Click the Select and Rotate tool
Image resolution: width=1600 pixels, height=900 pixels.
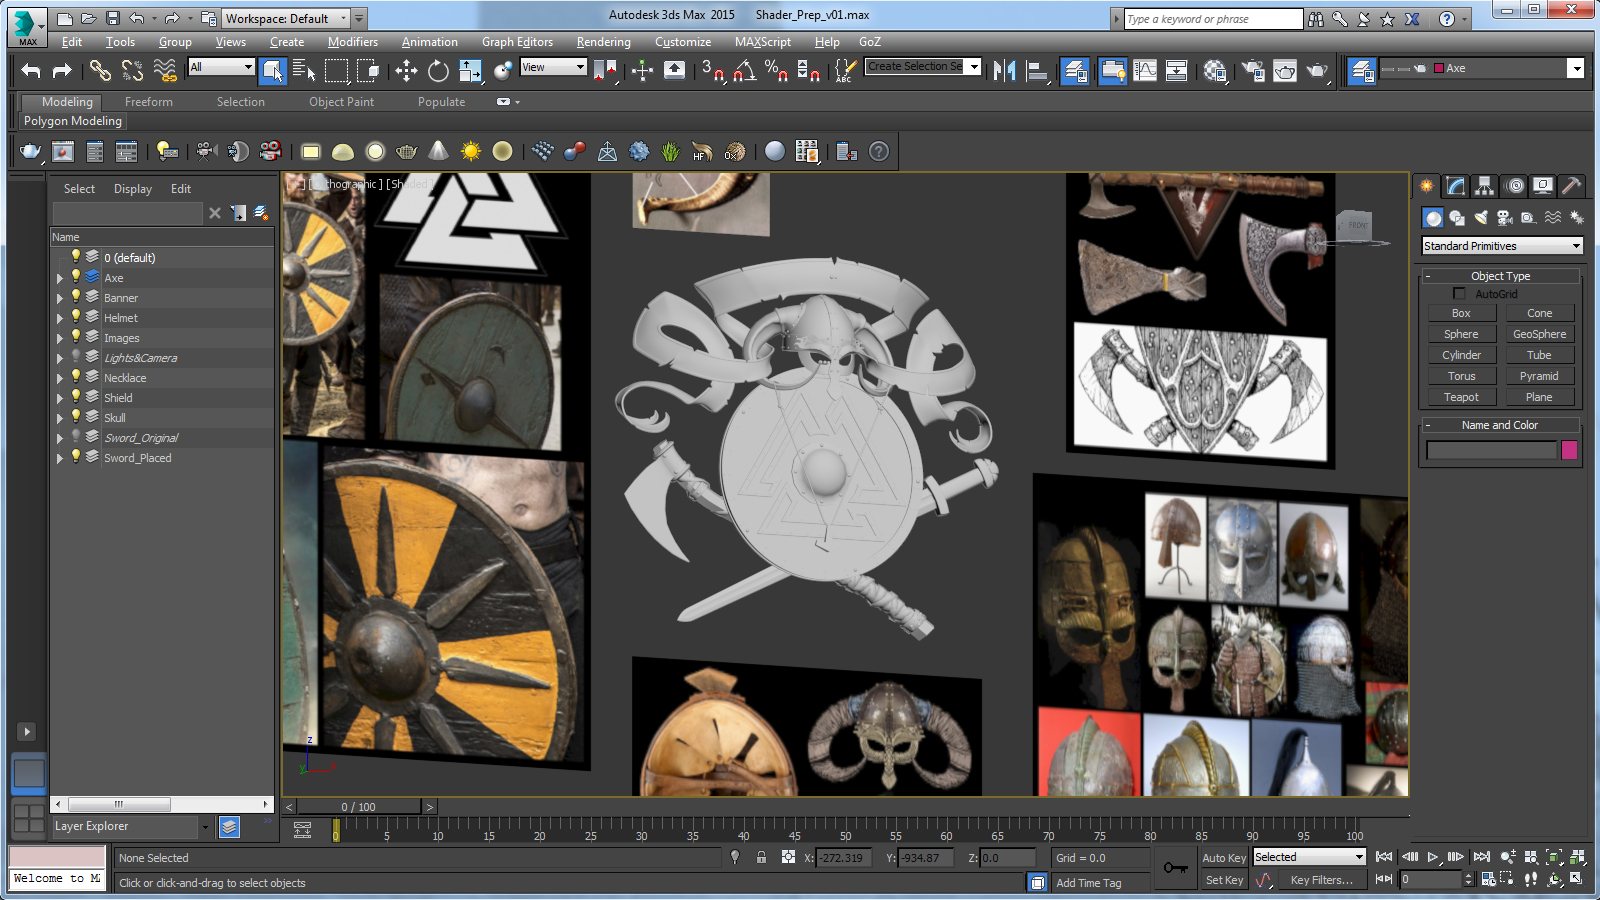[x=438, y=70]
